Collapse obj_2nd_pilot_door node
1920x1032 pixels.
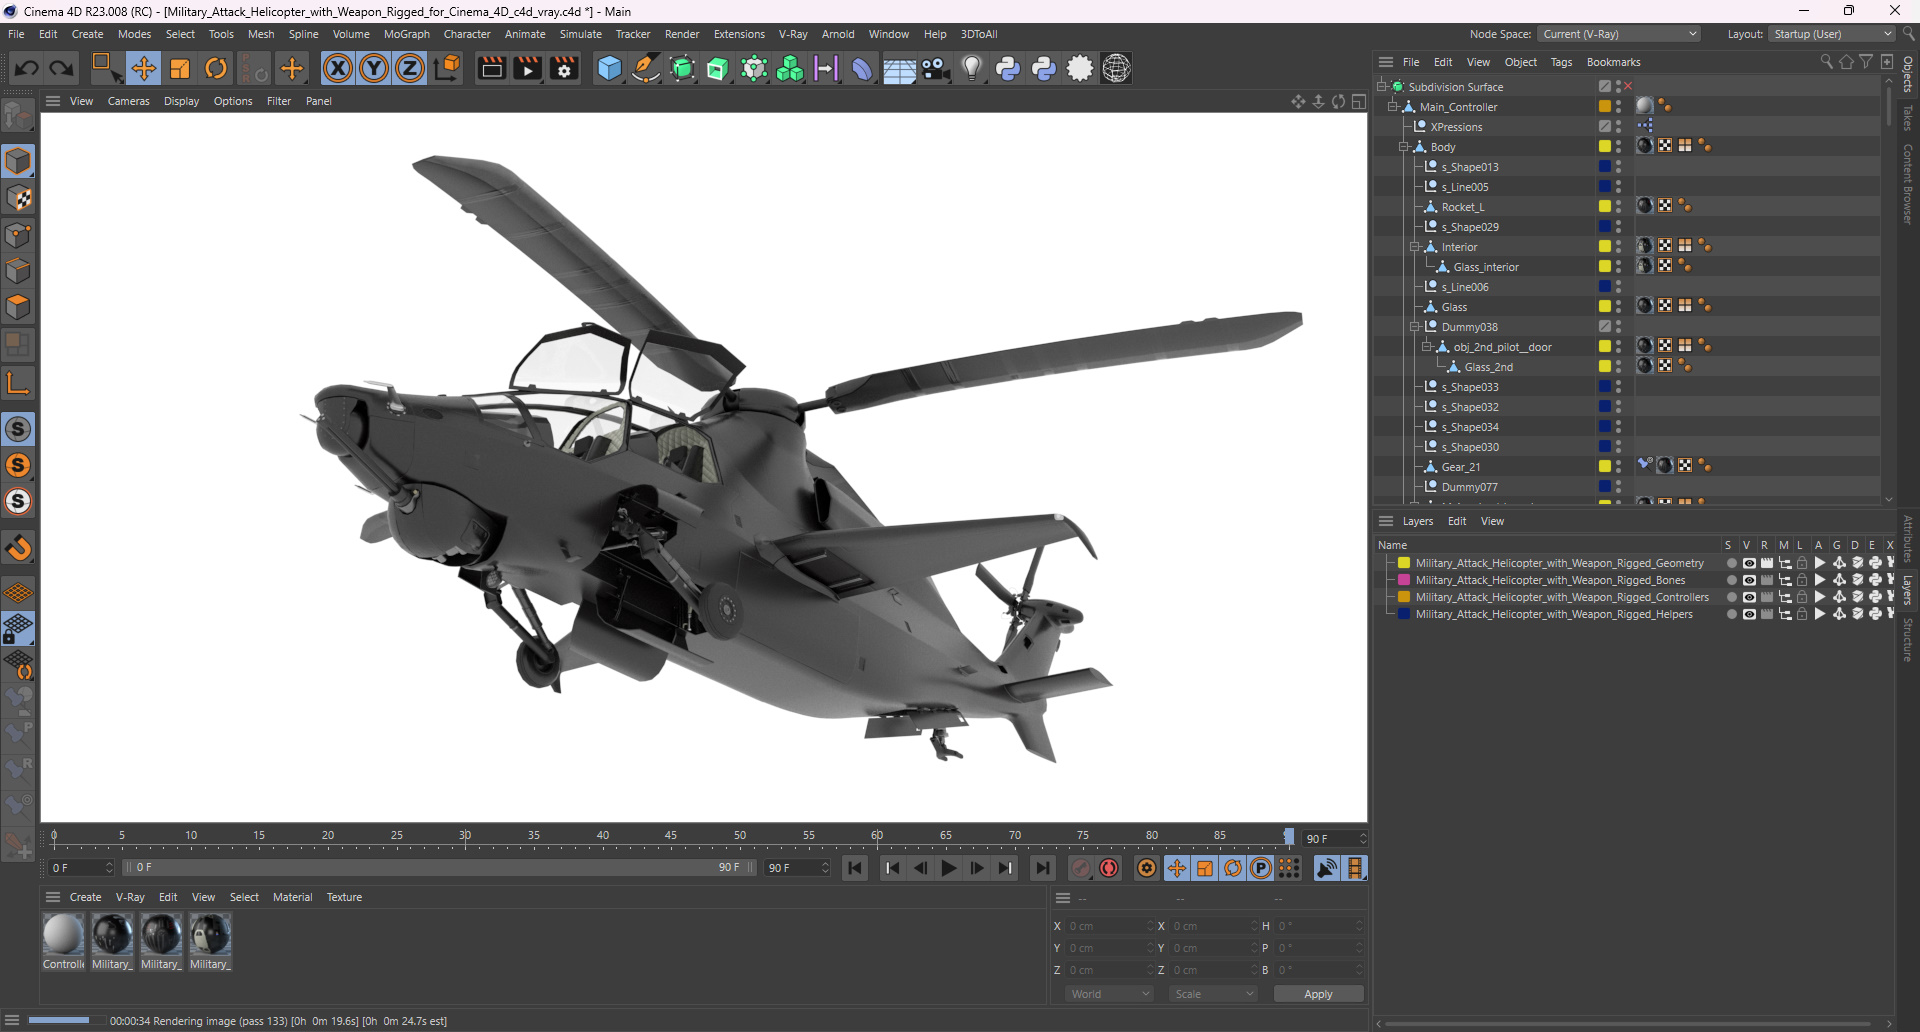pos(1427,347)
